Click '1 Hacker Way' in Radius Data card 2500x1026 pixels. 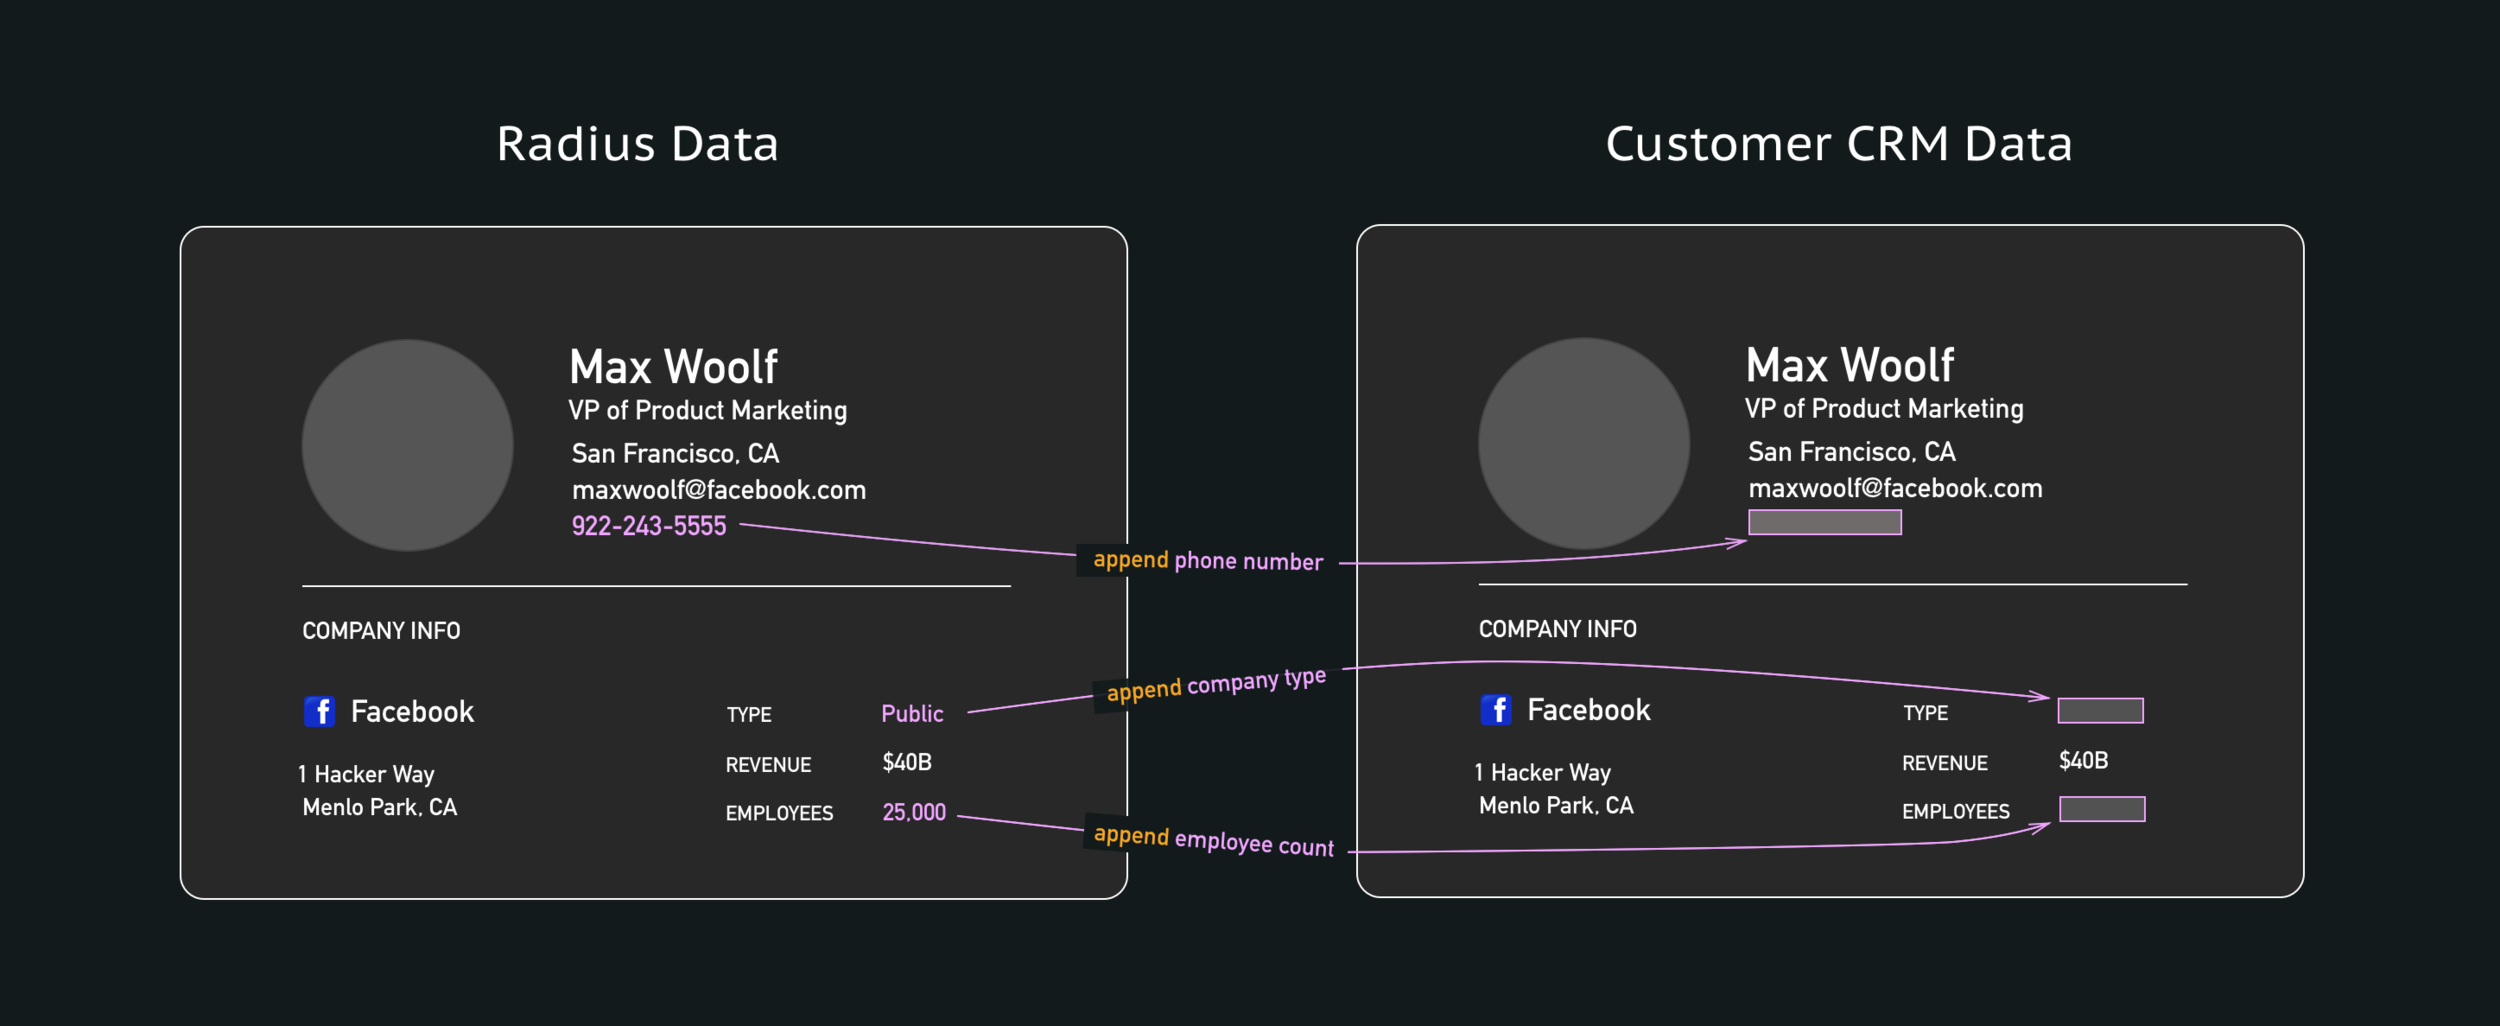coord(366,775)
